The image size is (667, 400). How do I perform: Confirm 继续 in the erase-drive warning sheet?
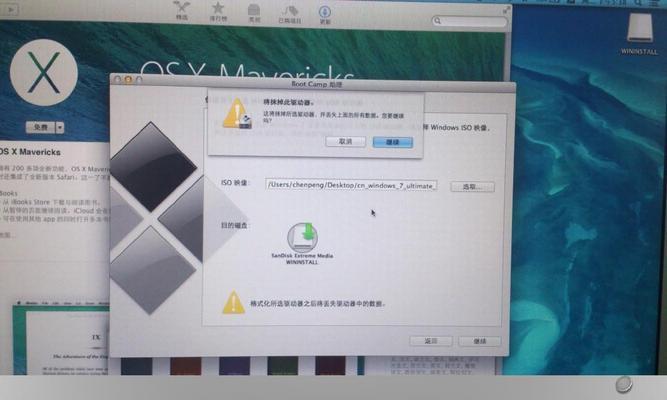[393, 142]
